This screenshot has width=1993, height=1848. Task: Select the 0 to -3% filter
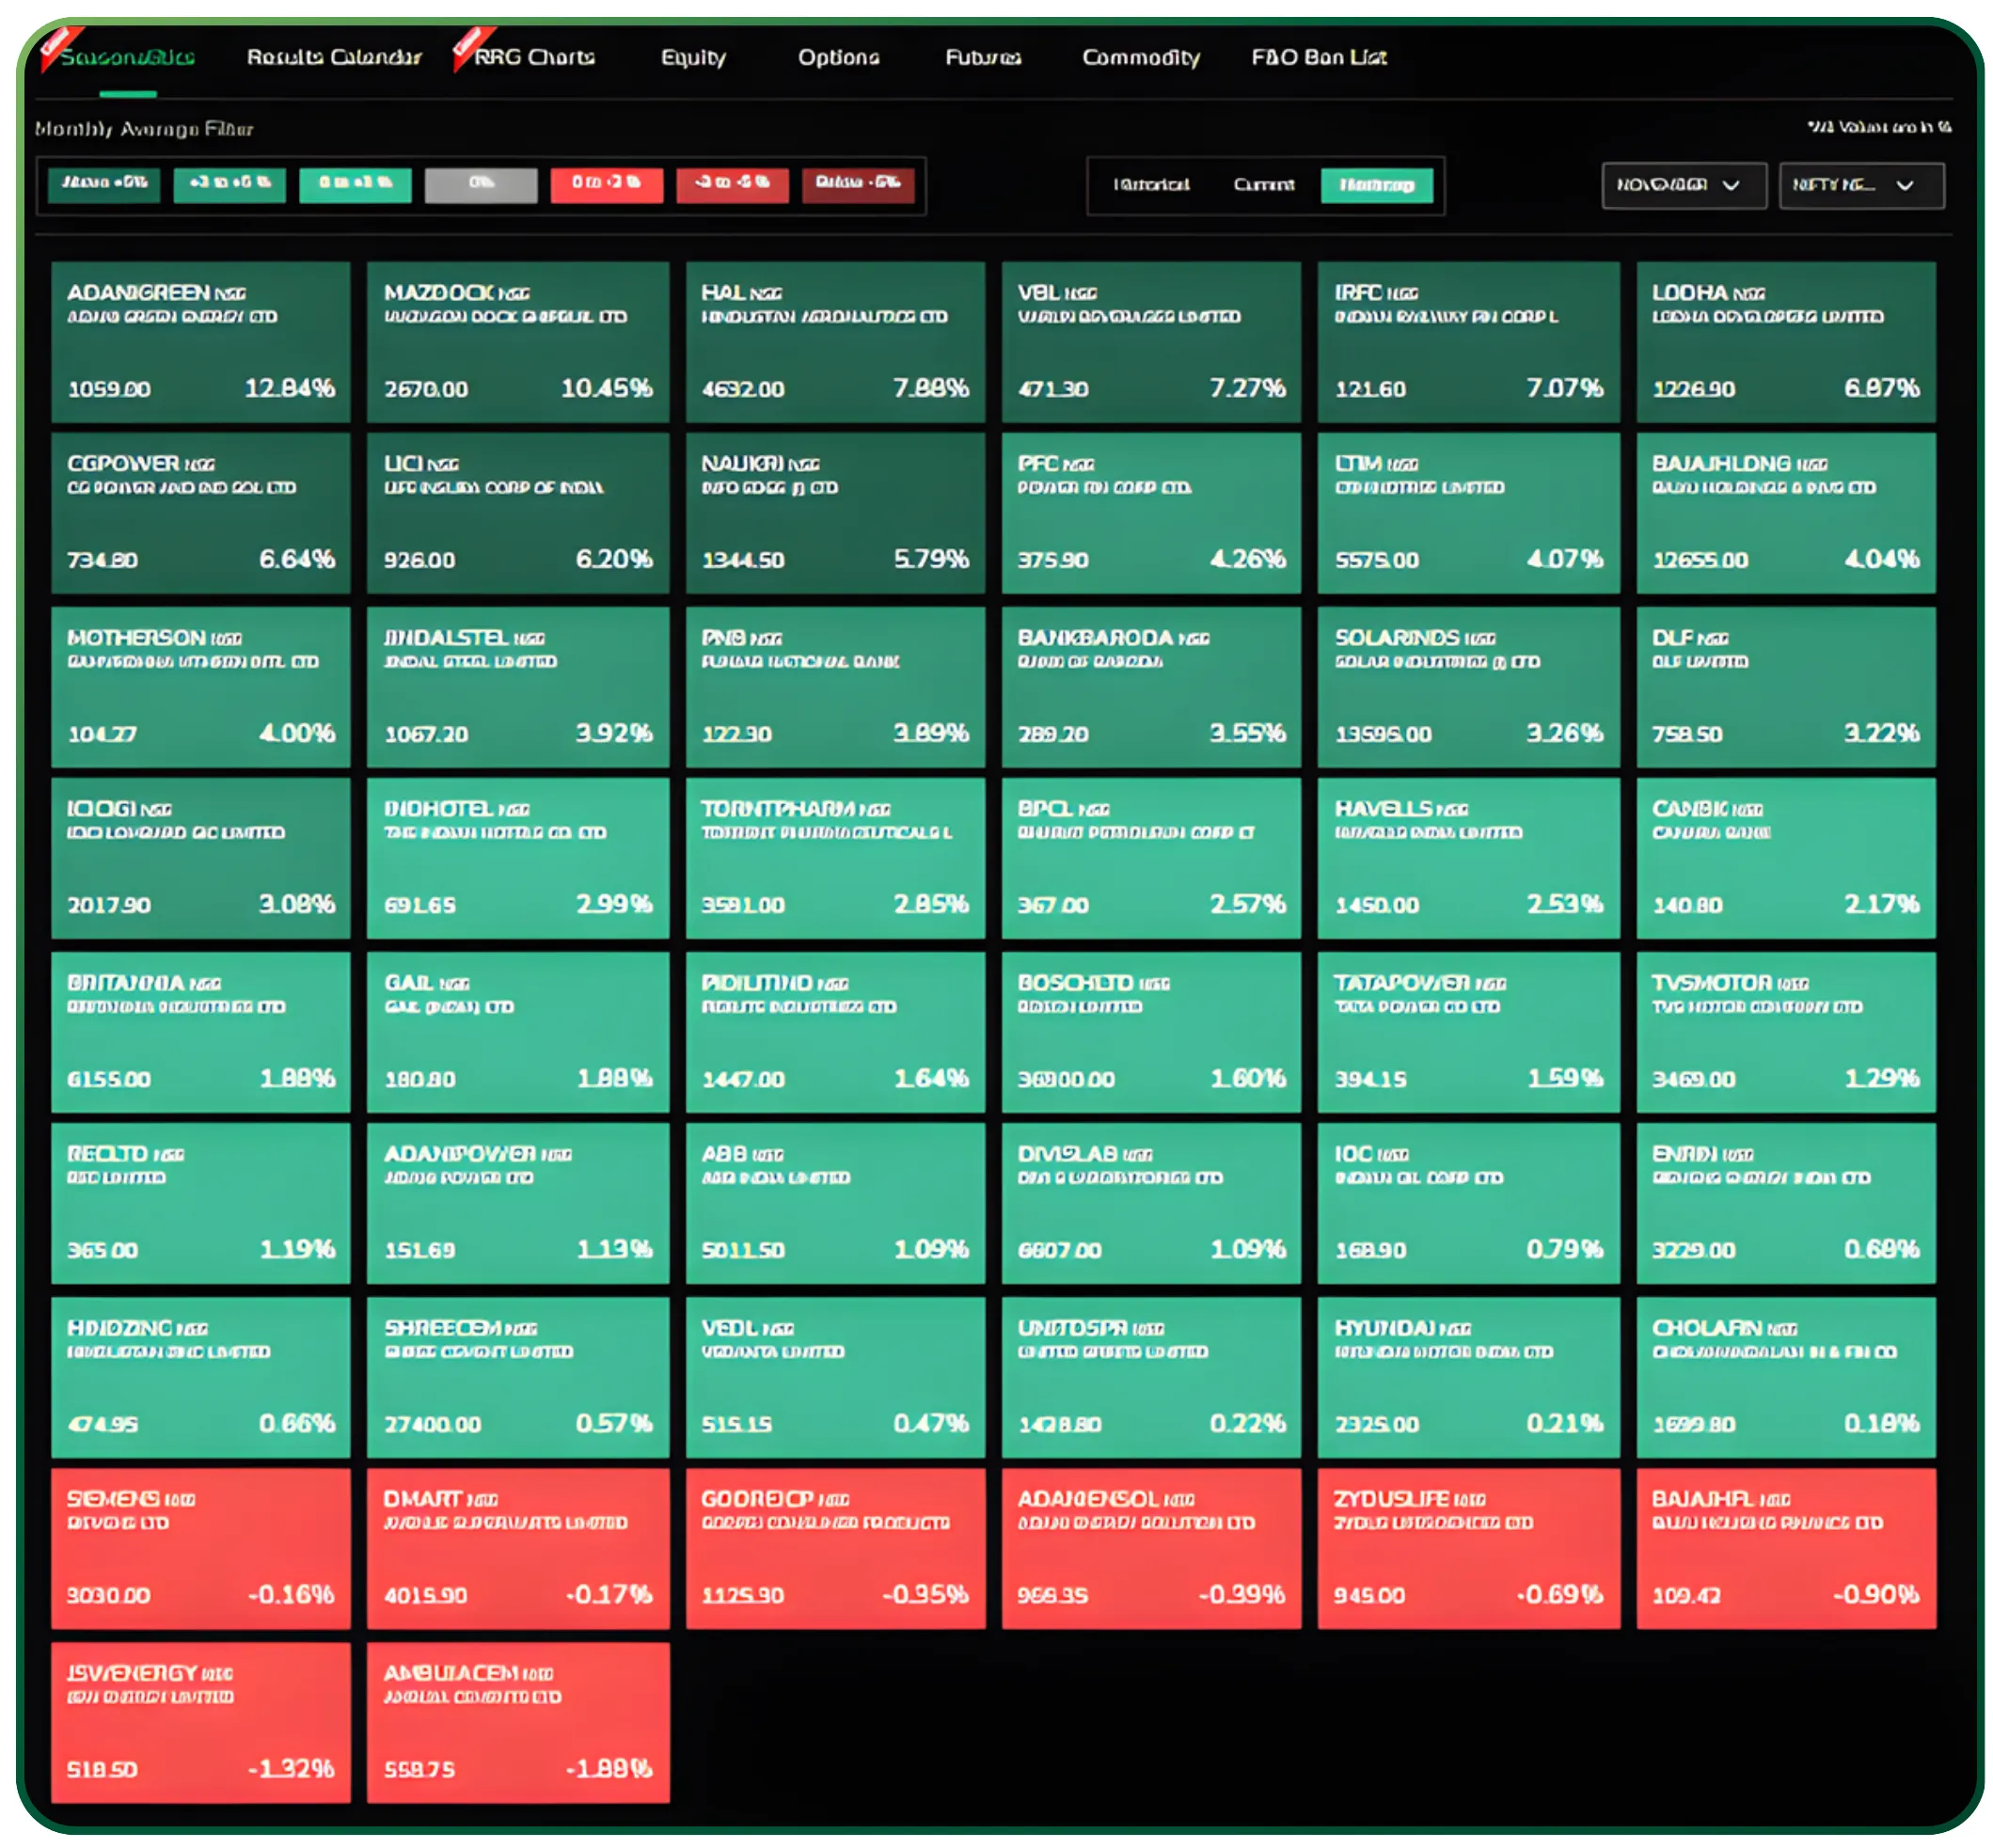click(605, 184)
